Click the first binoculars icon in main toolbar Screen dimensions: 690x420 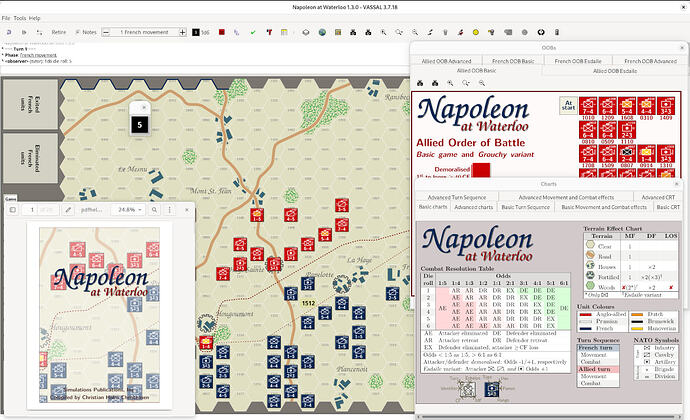353,32
